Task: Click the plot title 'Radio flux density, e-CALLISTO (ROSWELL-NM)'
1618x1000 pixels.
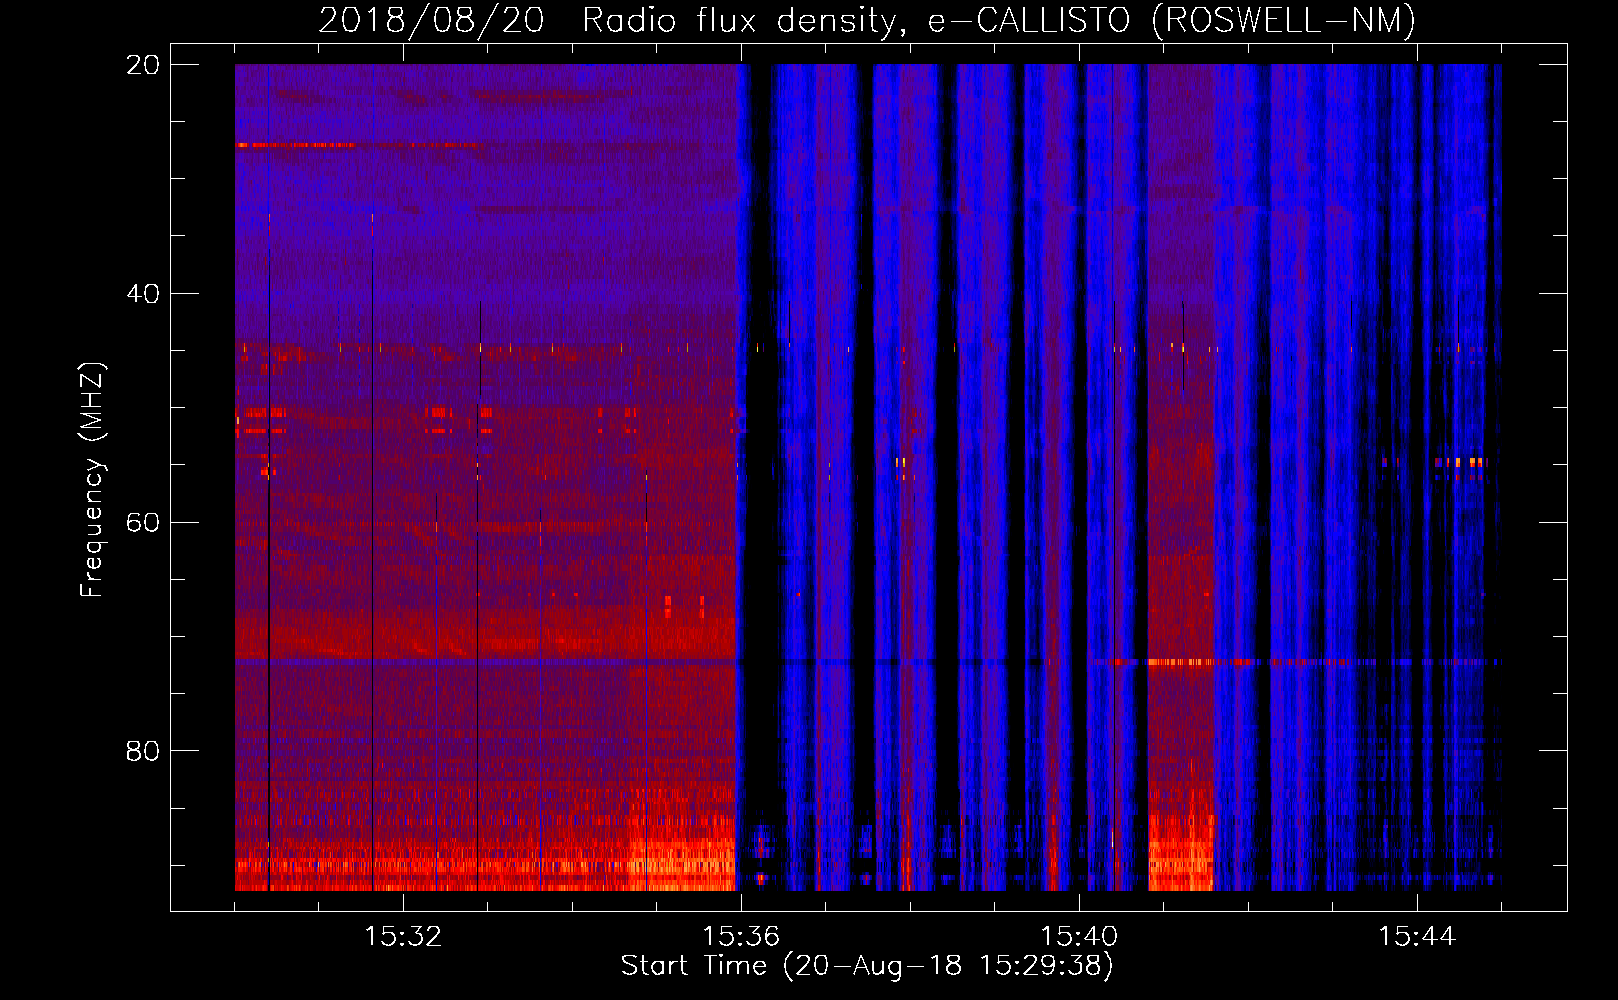Action: coord(999,20)
